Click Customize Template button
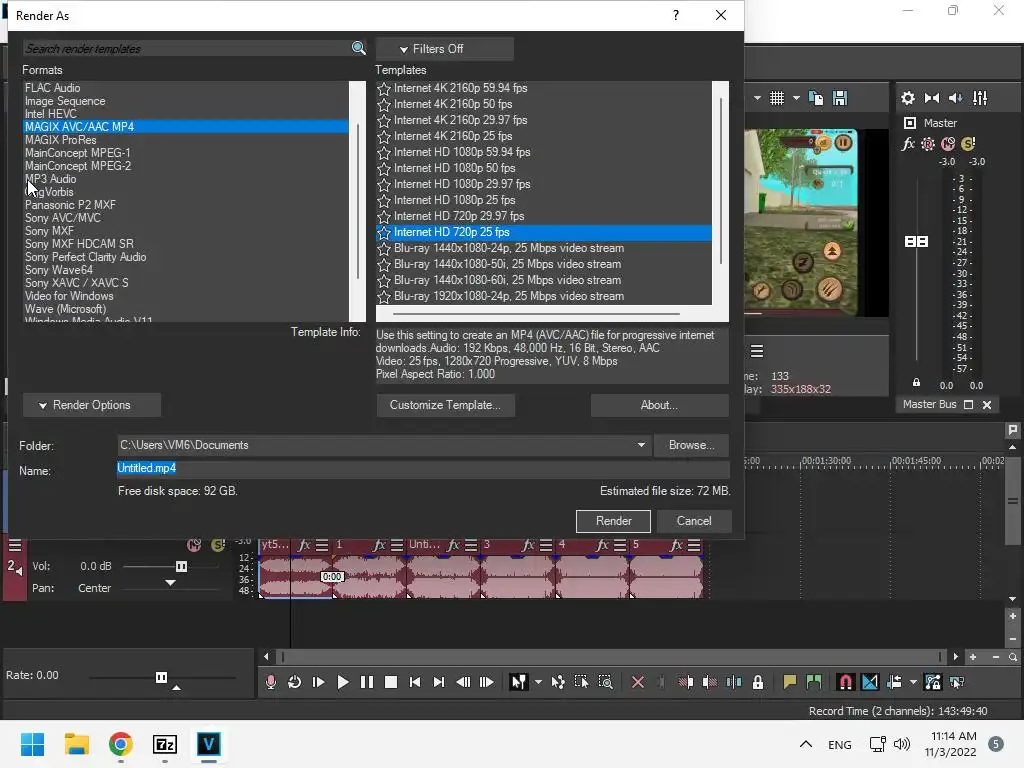1024x768 pixels. (445, 405)
